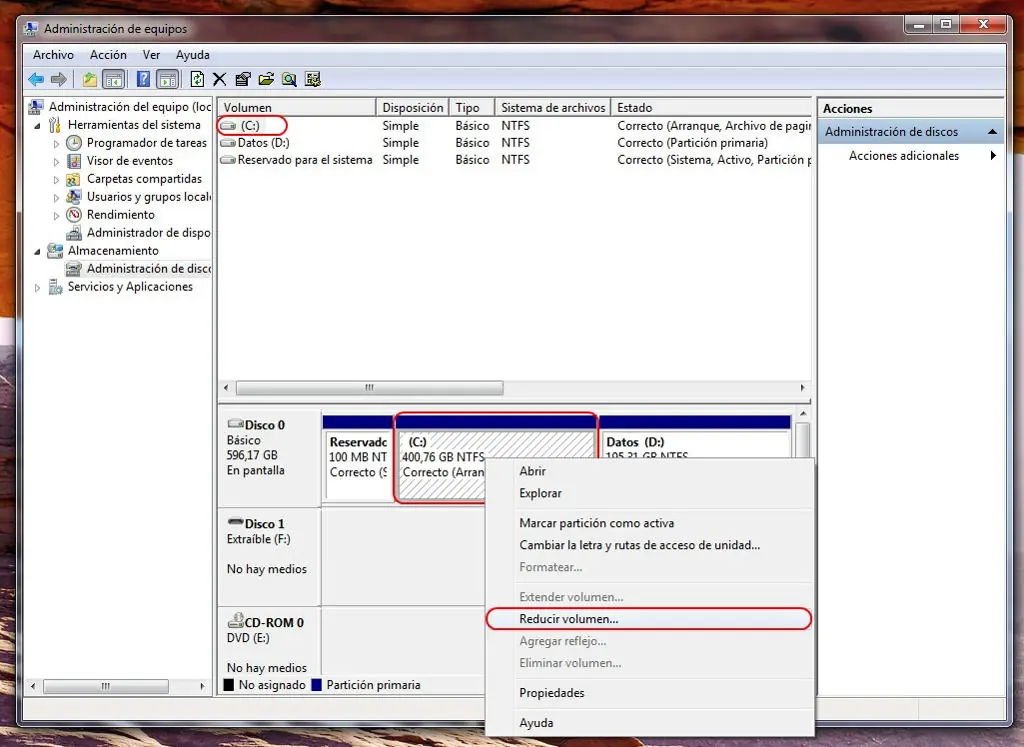Toggle the console tree show/hide button
This screenshot has height=747, width=1024.
(114, 80)
